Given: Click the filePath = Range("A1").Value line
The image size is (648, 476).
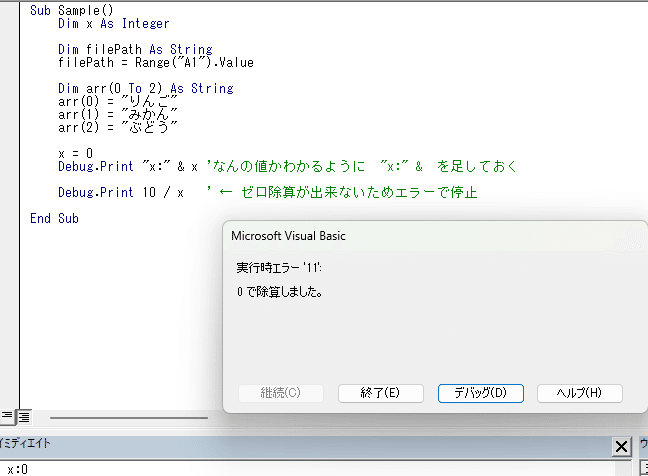Looking at the screenshot, I should (x=156, y=62).
